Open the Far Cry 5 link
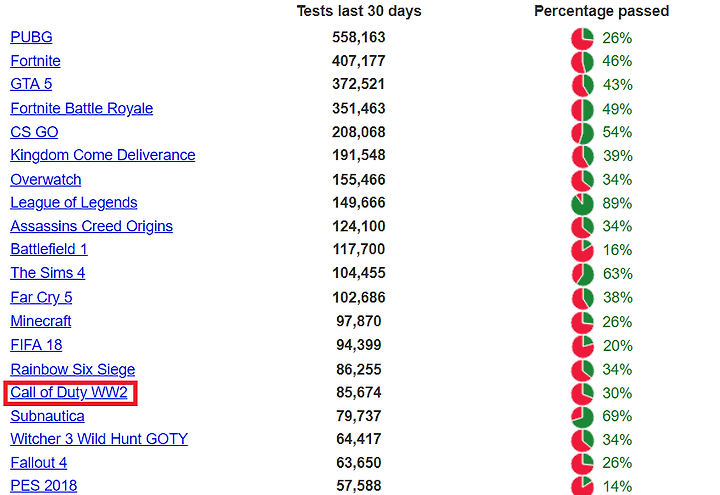This screenshot has width=720, height=495. click(41, 297)
